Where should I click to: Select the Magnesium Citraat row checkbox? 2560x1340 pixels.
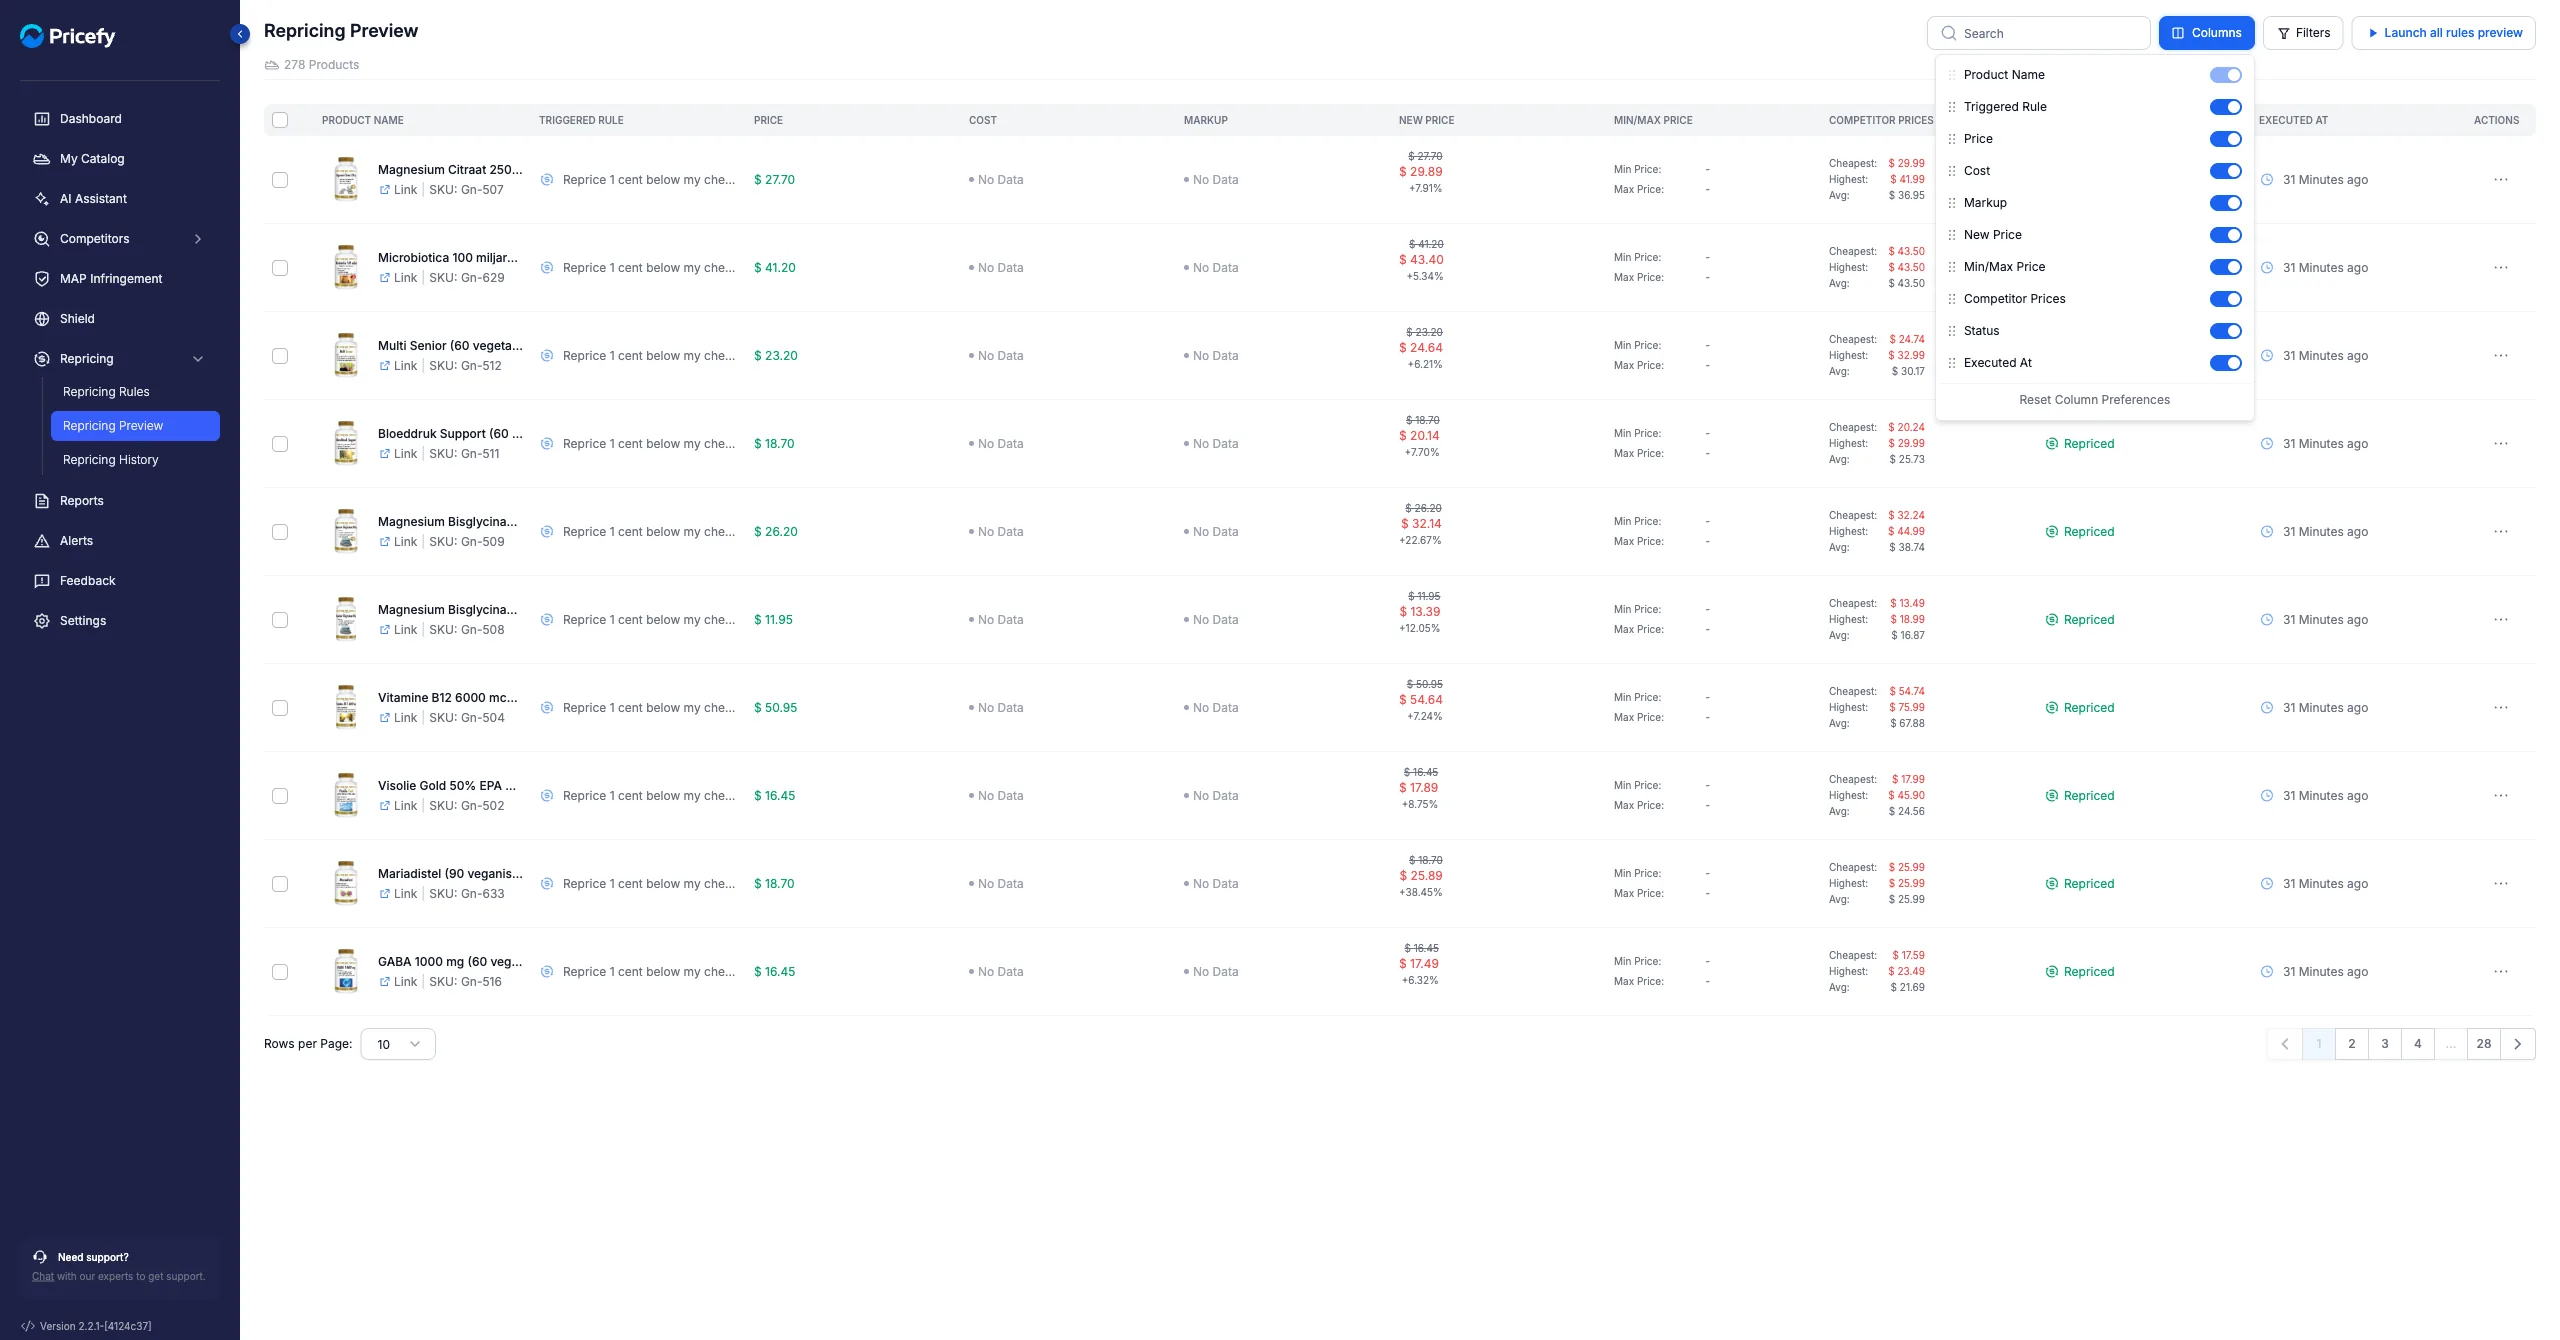click(280, 180)
